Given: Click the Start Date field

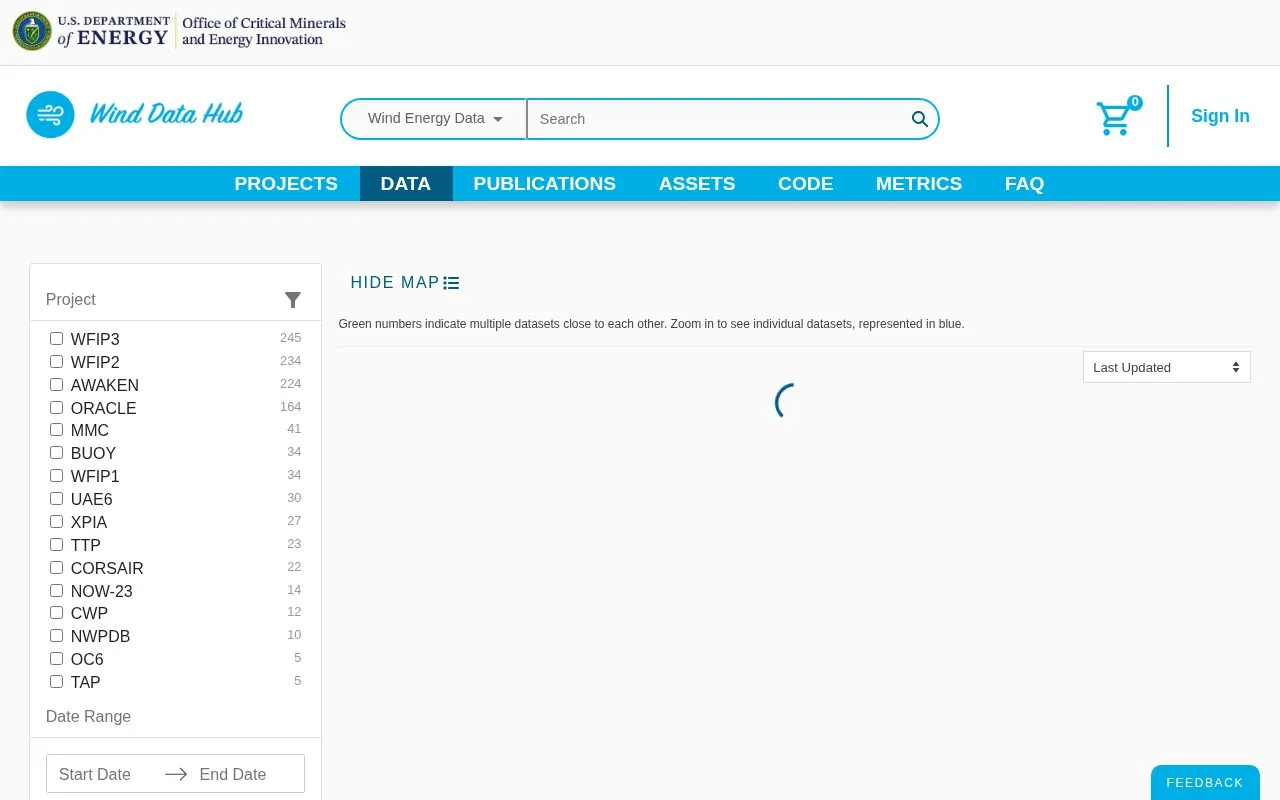Looking at the screenshot, I should pyautogui.click(x=101, y=774).
